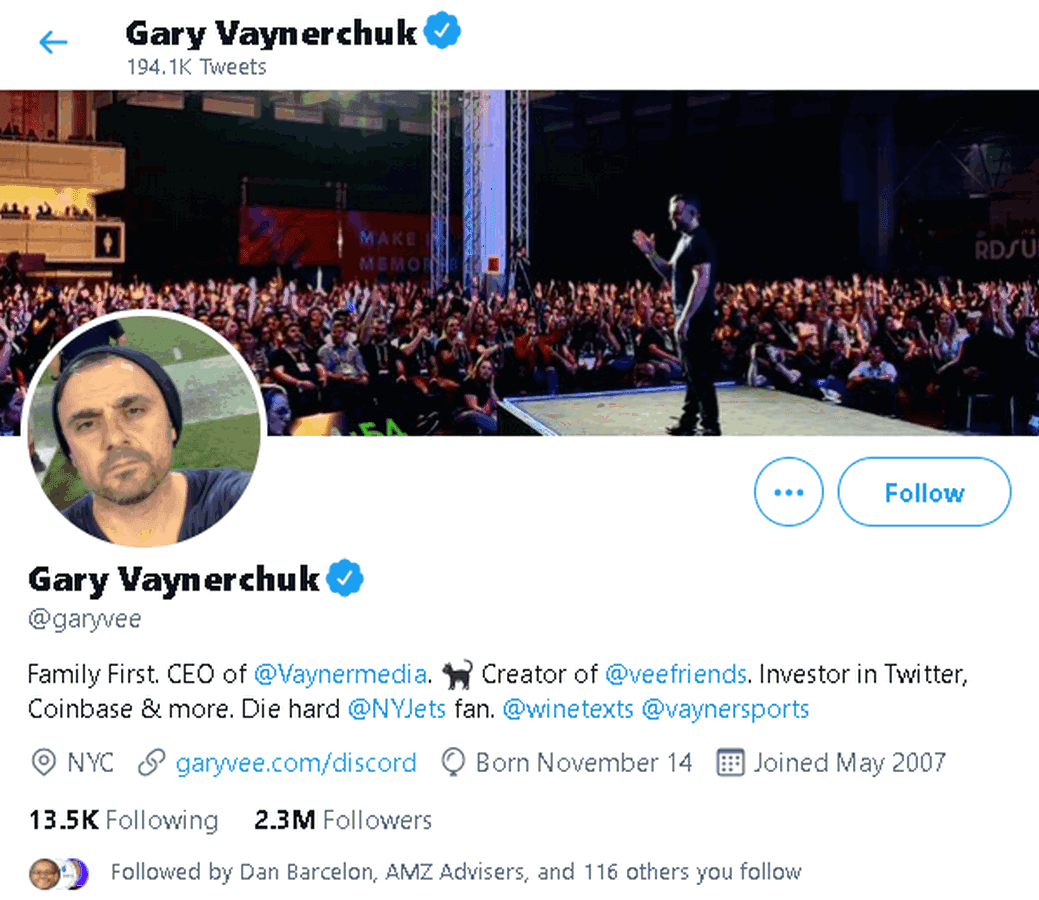Click the link chain icon before garyvee.com/discord
This screenshot has height=900, width=1039.
(150, 762)
